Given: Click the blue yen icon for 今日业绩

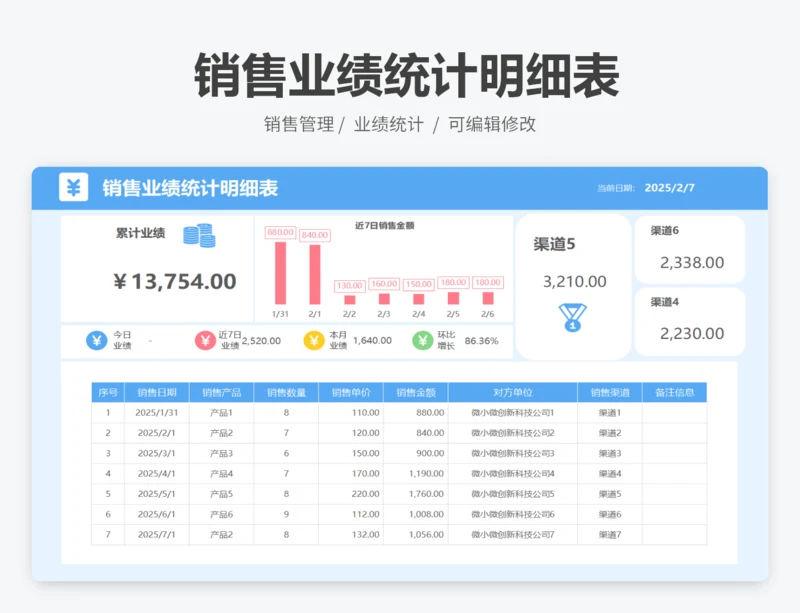Looking at the screenshot, I should pos(96,340).
